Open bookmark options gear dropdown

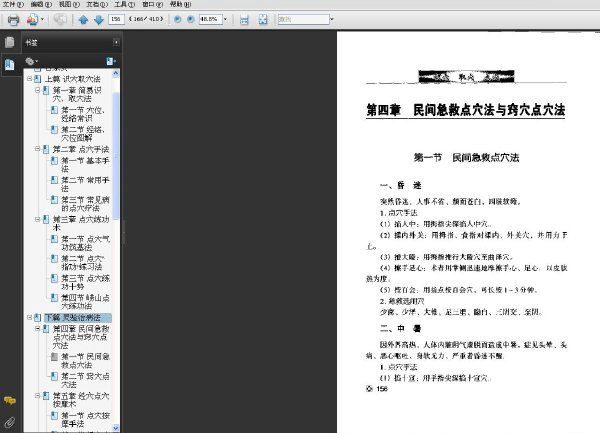(x=32, y=61)
